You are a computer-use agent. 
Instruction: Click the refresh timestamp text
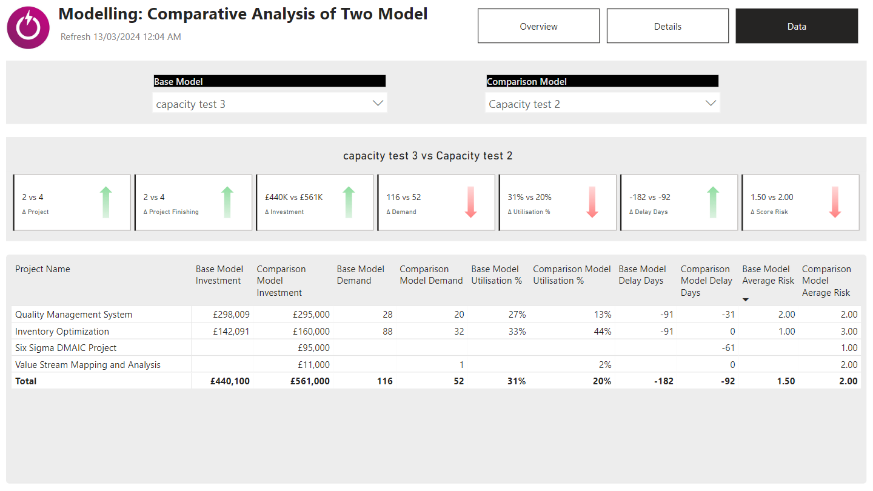click(x=120, y=37)
